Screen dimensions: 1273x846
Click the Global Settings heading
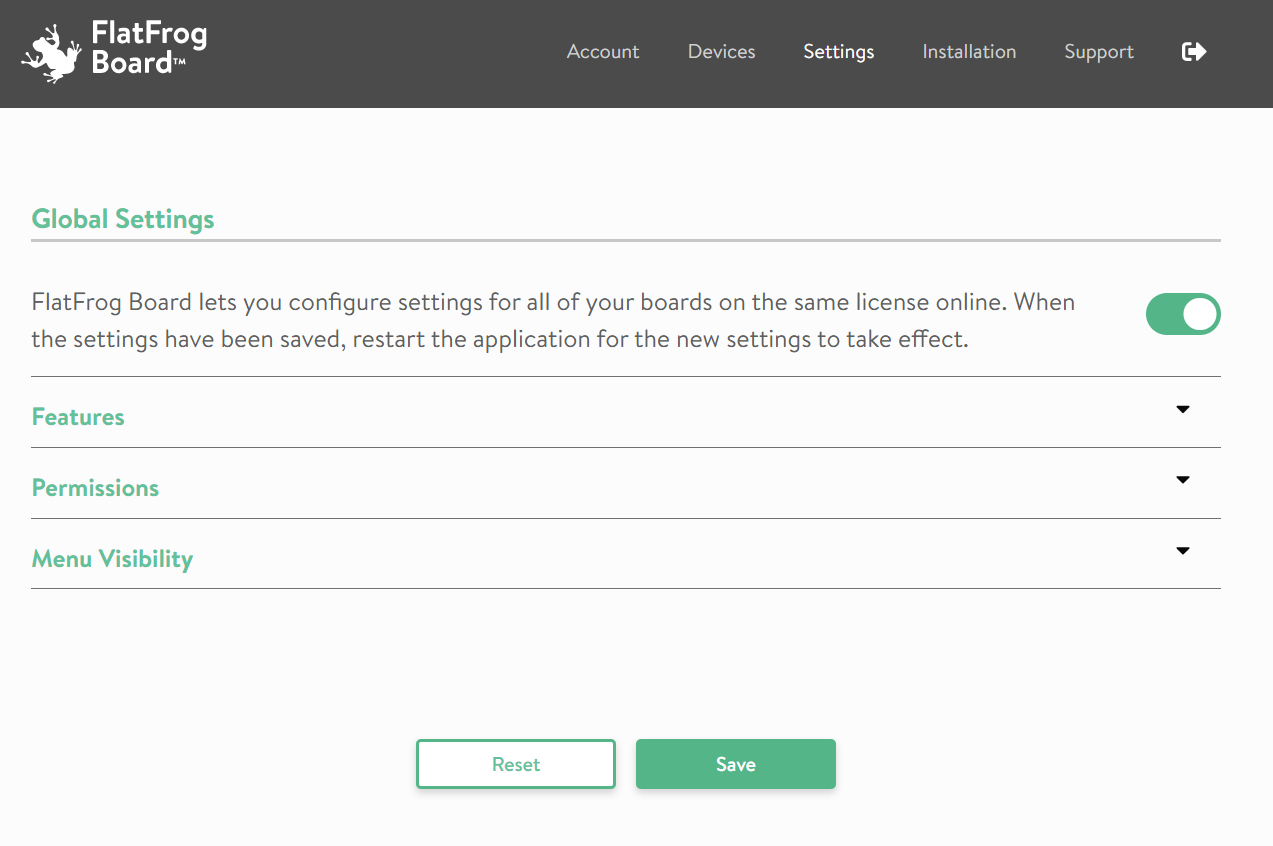coord(123,219)
